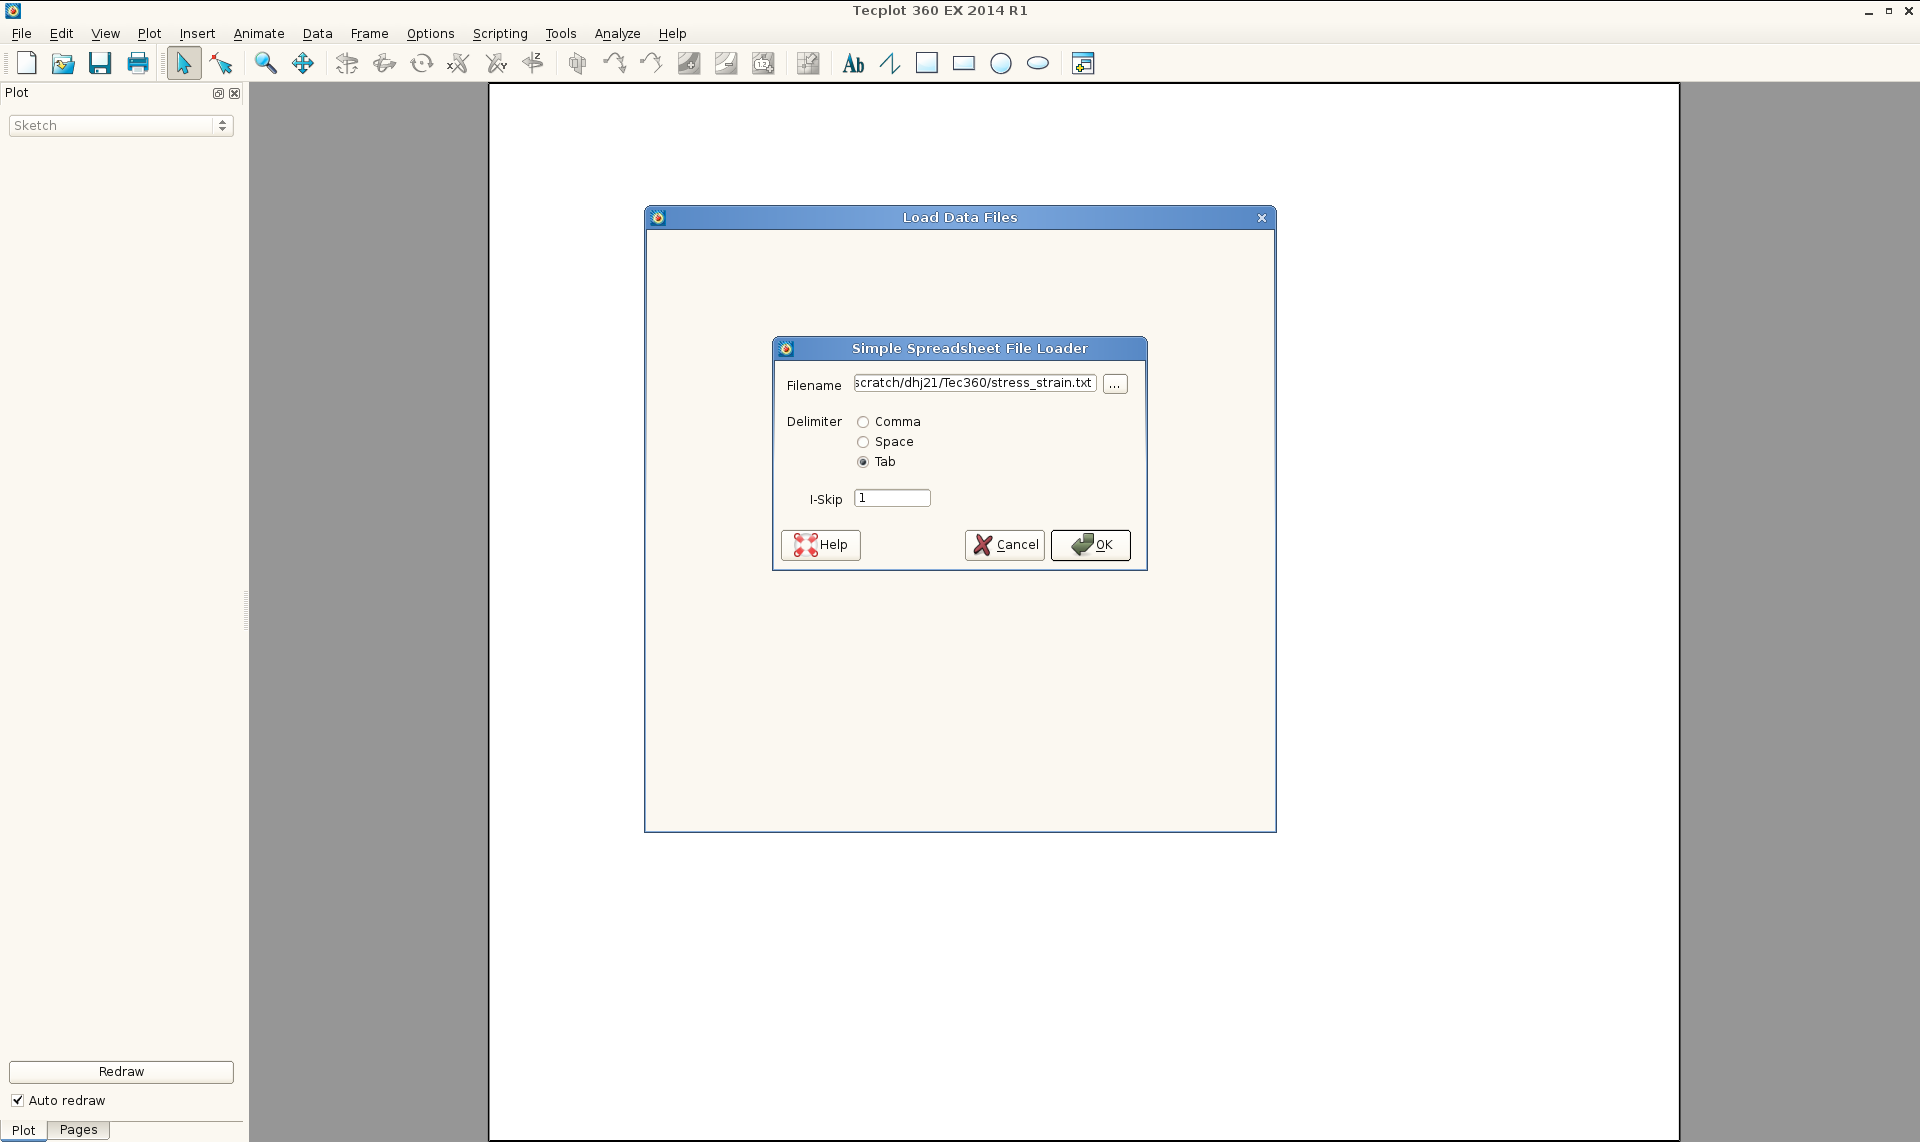Select the Adjustor arrow tool

point(221,63)
